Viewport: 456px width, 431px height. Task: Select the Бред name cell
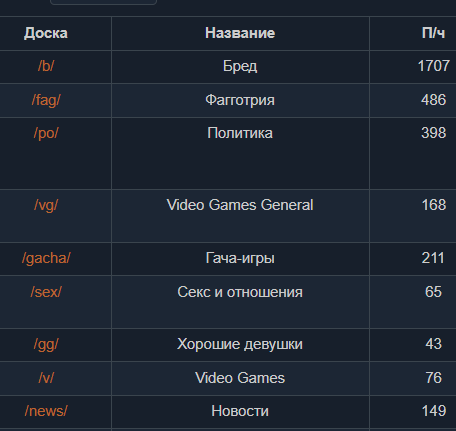(x=240, y=66)
